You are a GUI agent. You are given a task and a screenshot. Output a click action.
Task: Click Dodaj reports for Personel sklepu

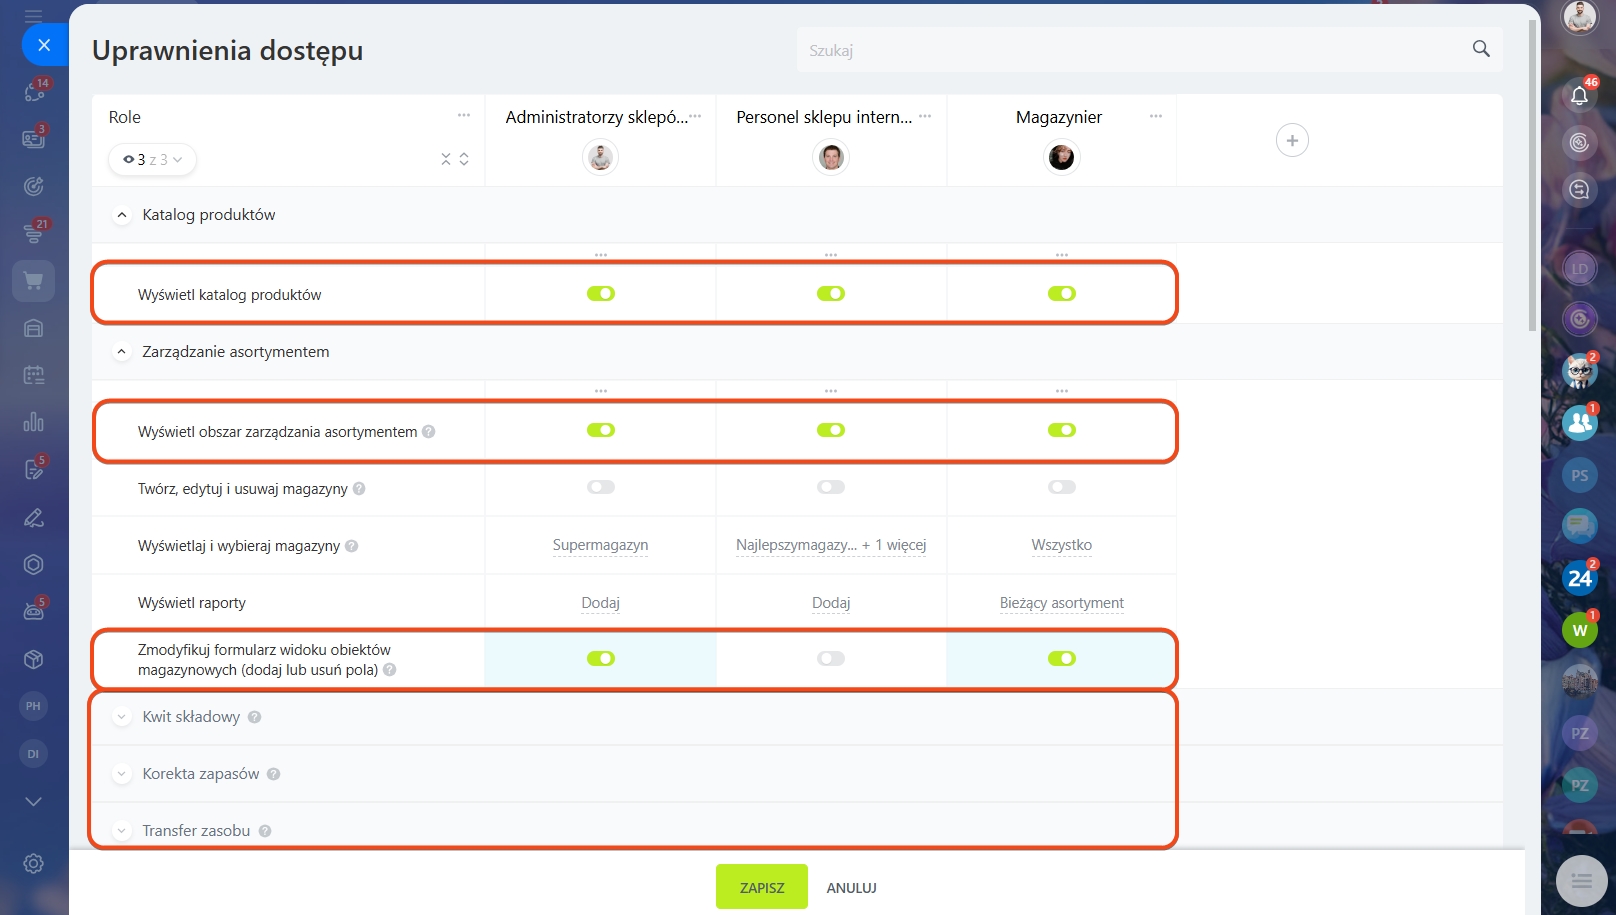coord(831,603)
